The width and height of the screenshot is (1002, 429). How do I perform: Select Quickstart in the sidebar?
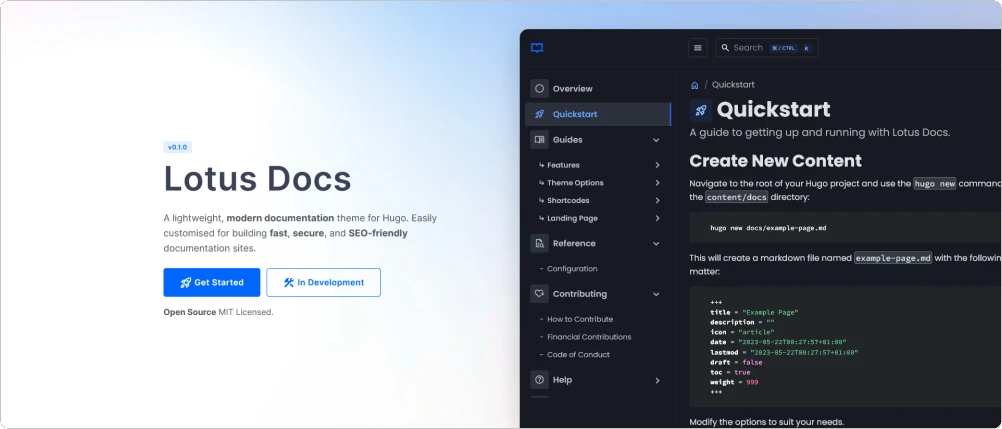(597, 114)
